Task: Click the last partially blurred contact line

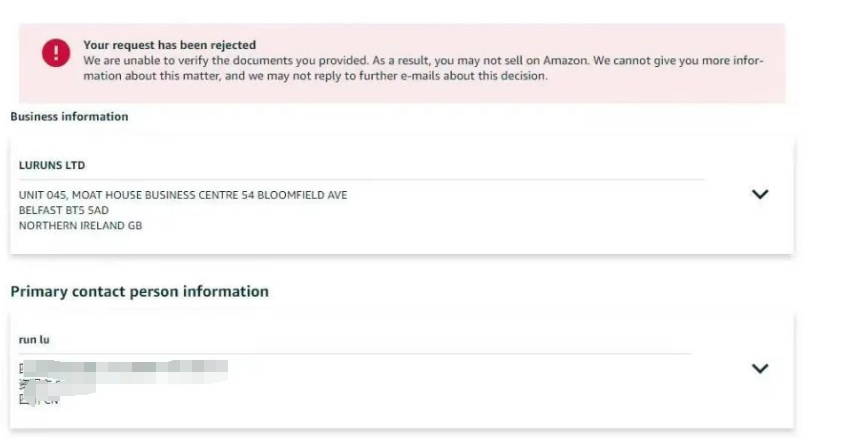Action: pos(38,400)
